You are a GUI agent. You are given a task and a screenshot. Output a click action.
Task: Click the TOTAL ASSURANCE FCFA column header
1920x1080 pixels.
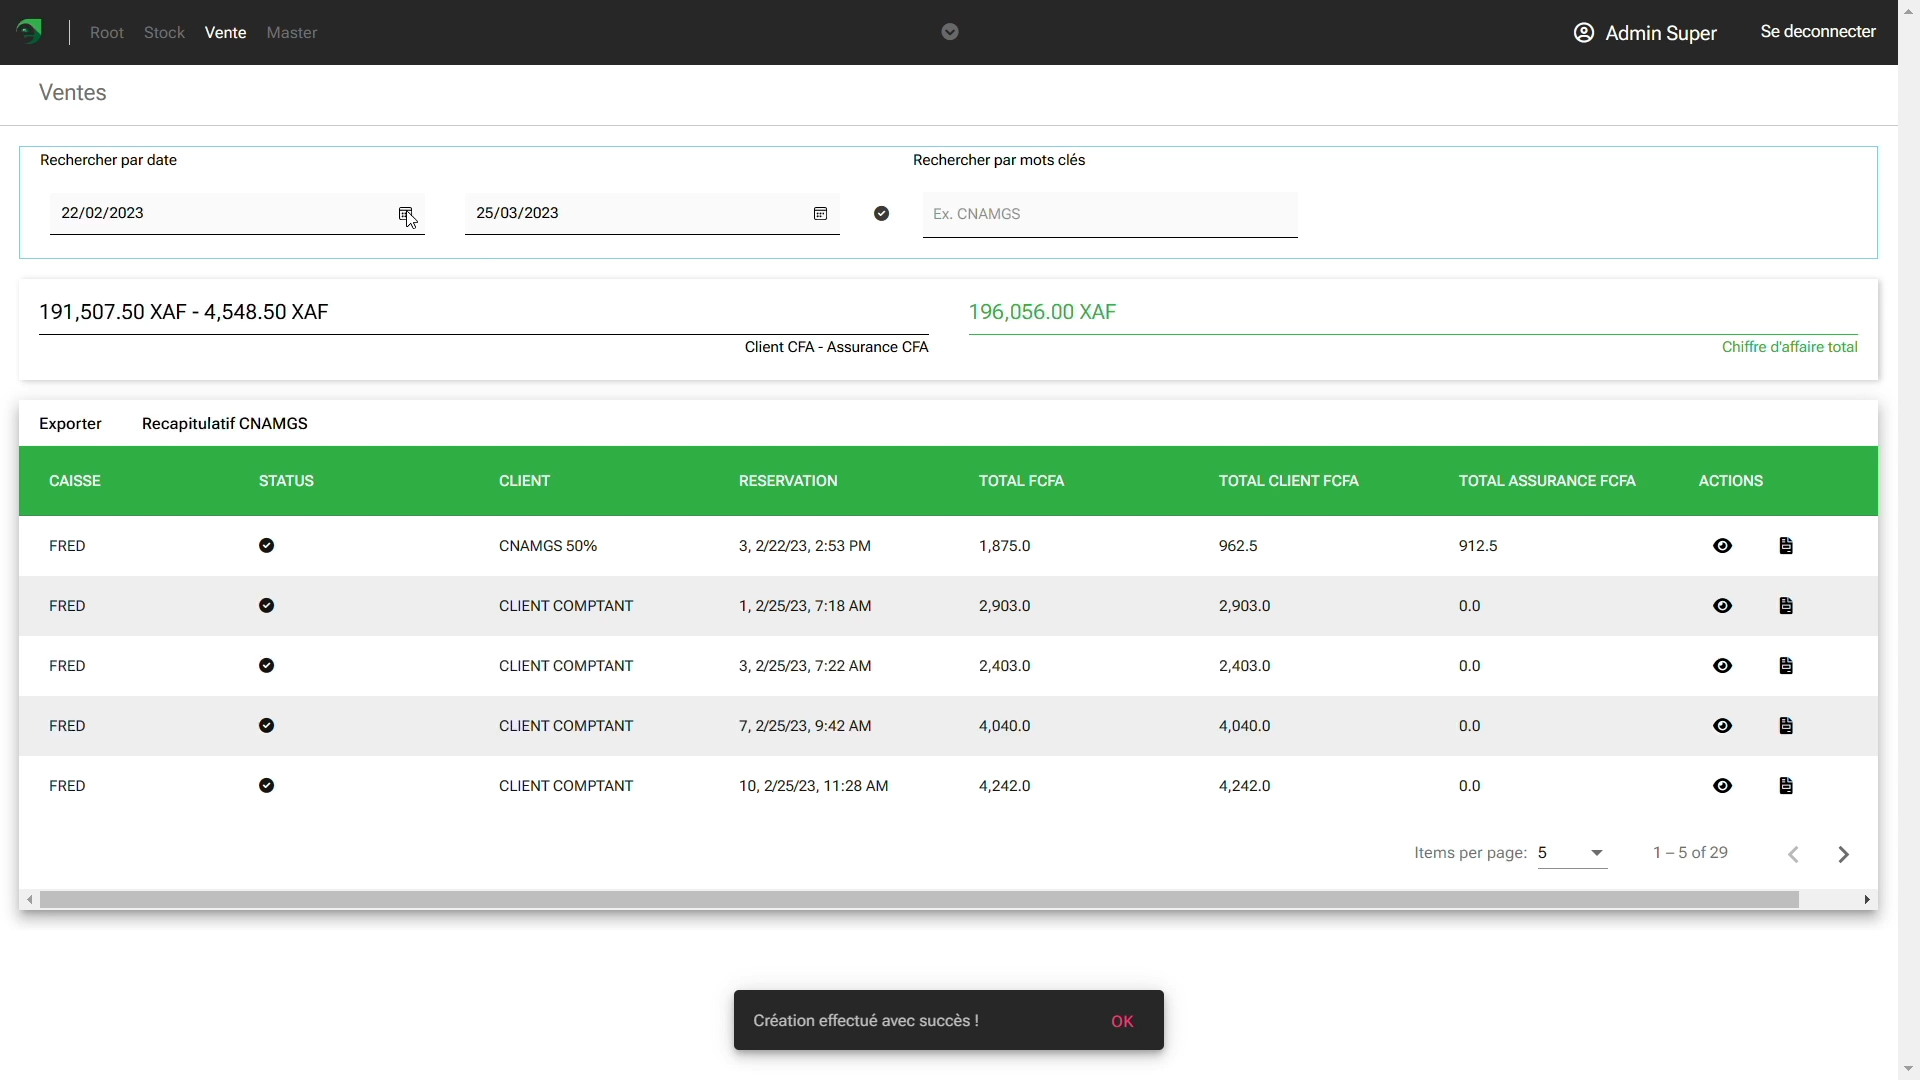coord(1547,481)
